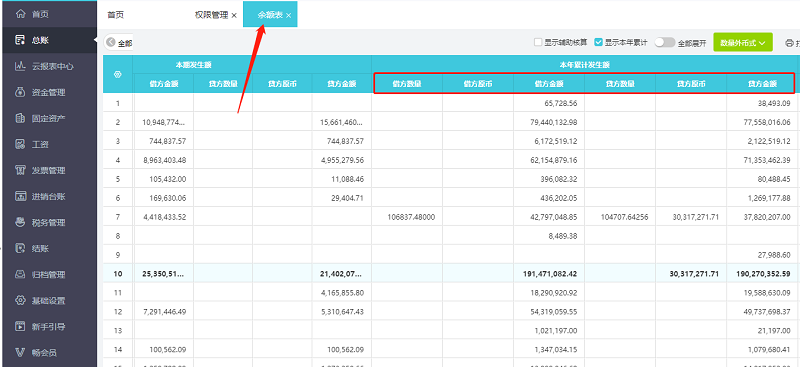Screen dimensions: 800x367
Task: Open 固定资产 module
Action: pos(48,118)
